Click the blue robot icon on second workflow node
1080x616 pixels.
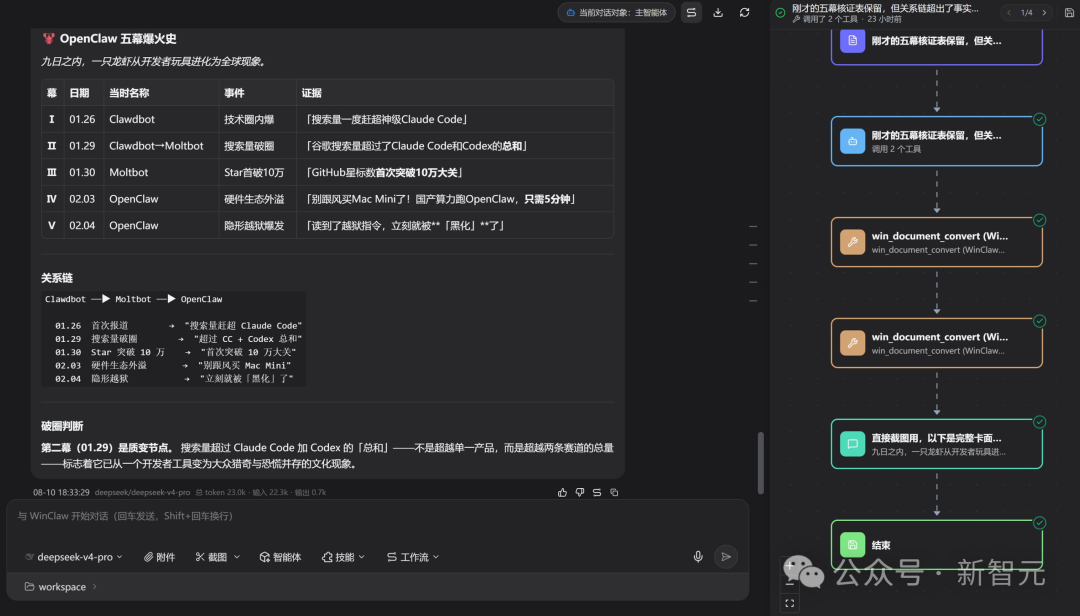[852, 141]
